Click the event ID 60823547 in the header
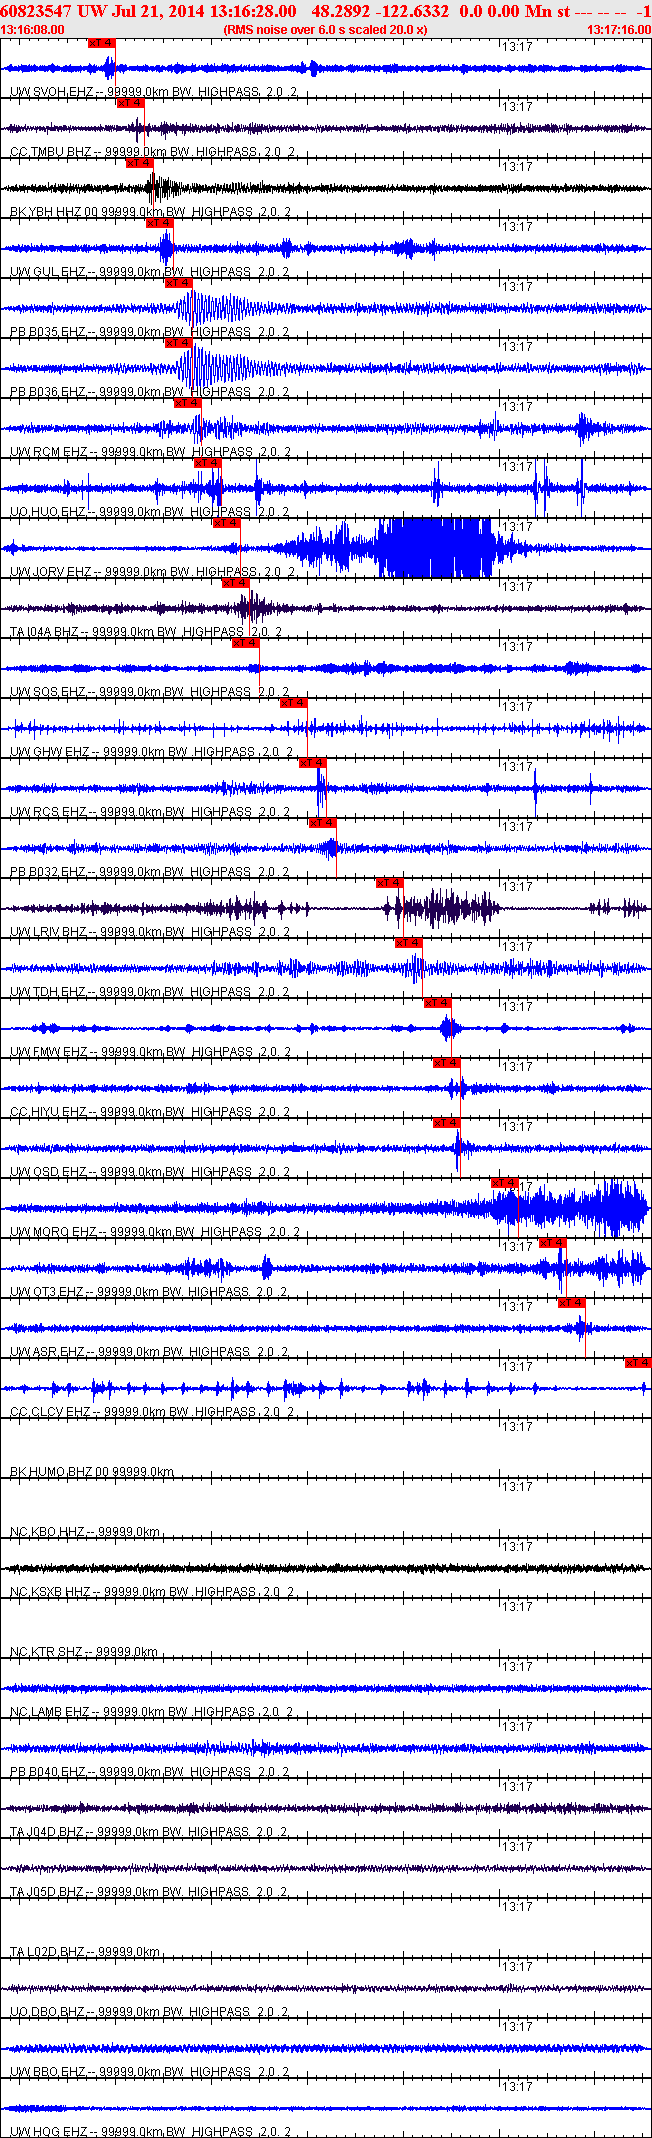The image size is (652, 2138). coord(35,10)
